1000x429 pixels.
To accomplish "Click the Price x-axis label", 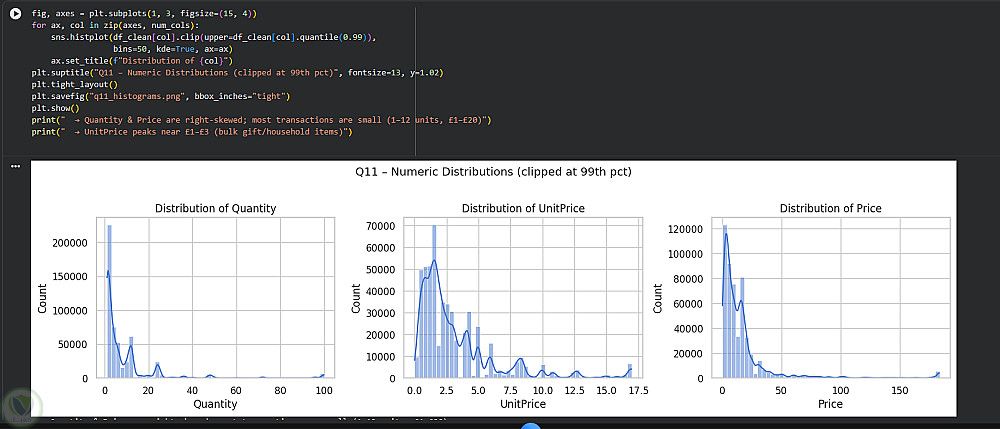I will tap(830, 404).
